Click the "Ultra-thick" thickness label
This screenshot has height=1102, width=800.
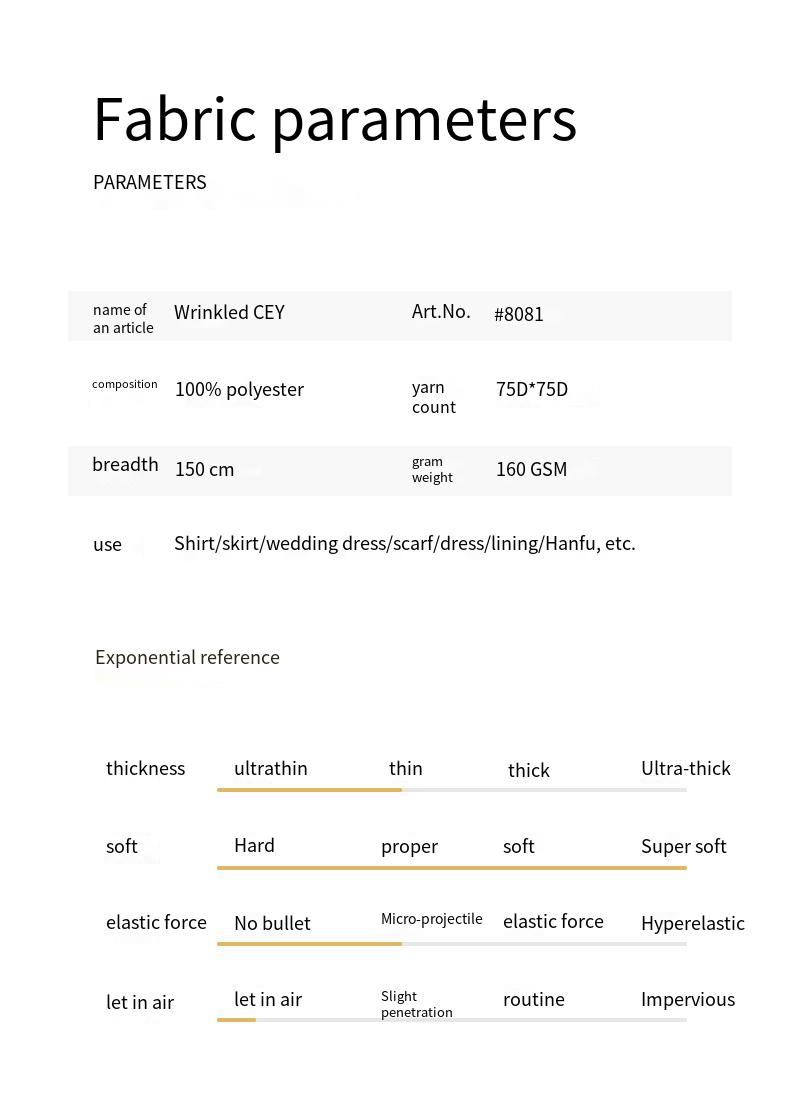(x=686, y=768)
